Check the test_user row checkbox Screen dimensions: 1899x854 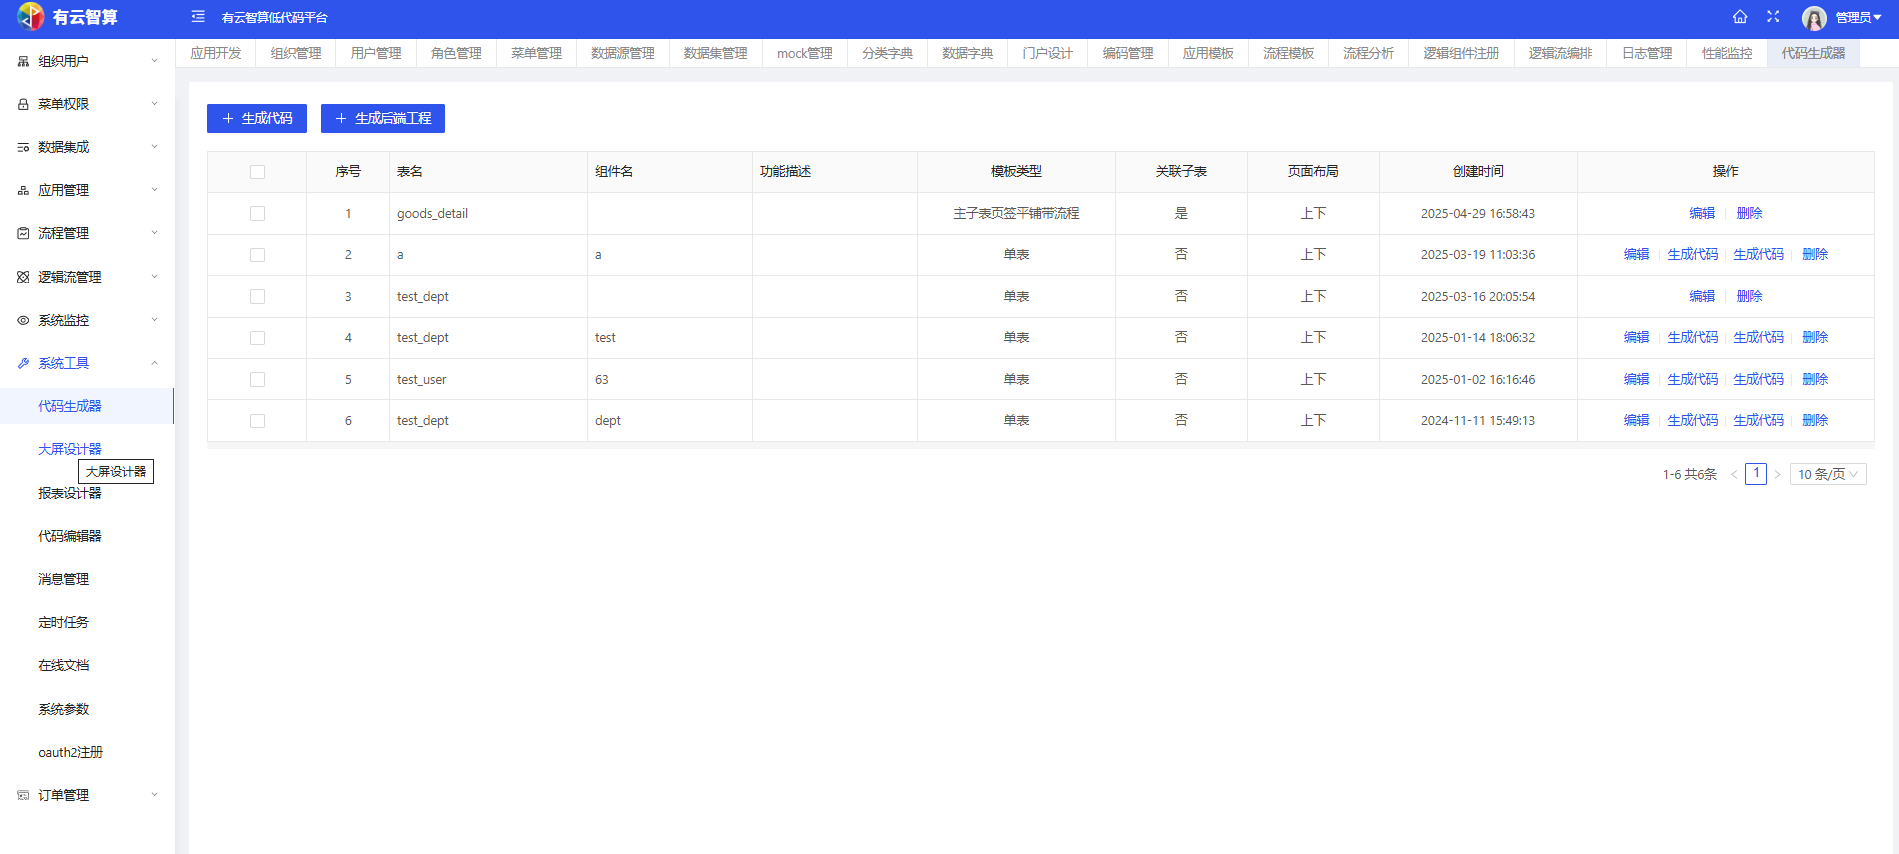[257, 380]
